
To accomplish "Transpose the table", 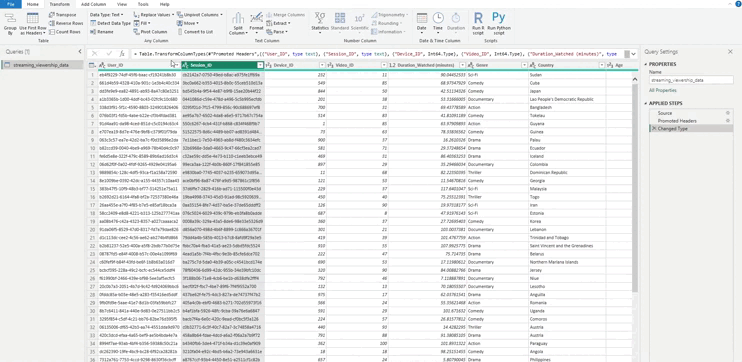I will (62, 15).
